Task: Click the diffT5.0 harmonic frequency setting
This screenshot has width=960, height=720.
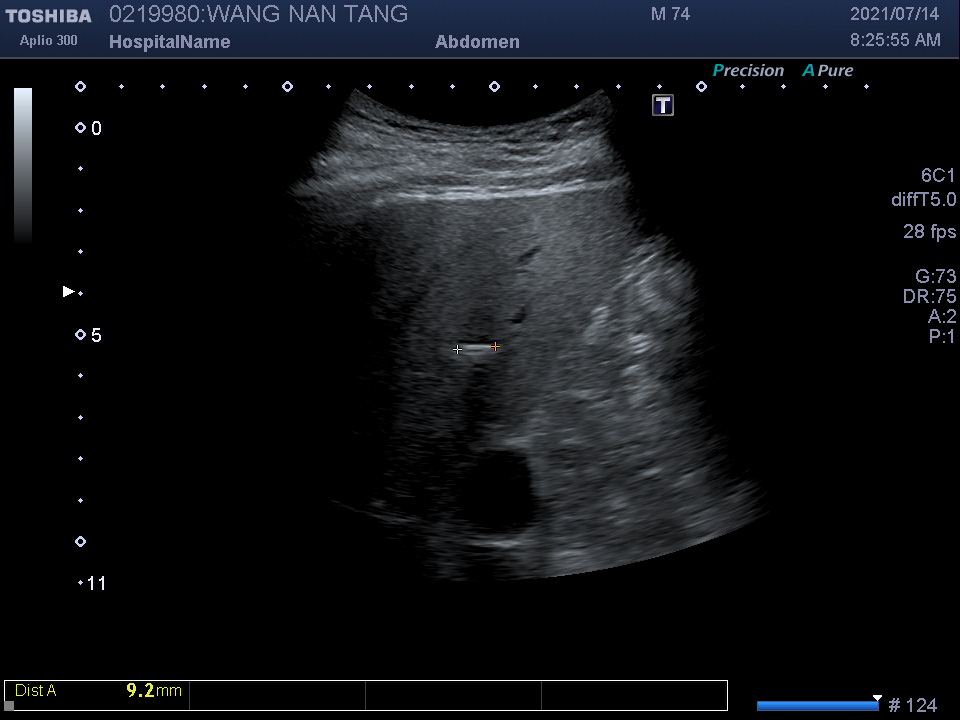Action: 923,200
